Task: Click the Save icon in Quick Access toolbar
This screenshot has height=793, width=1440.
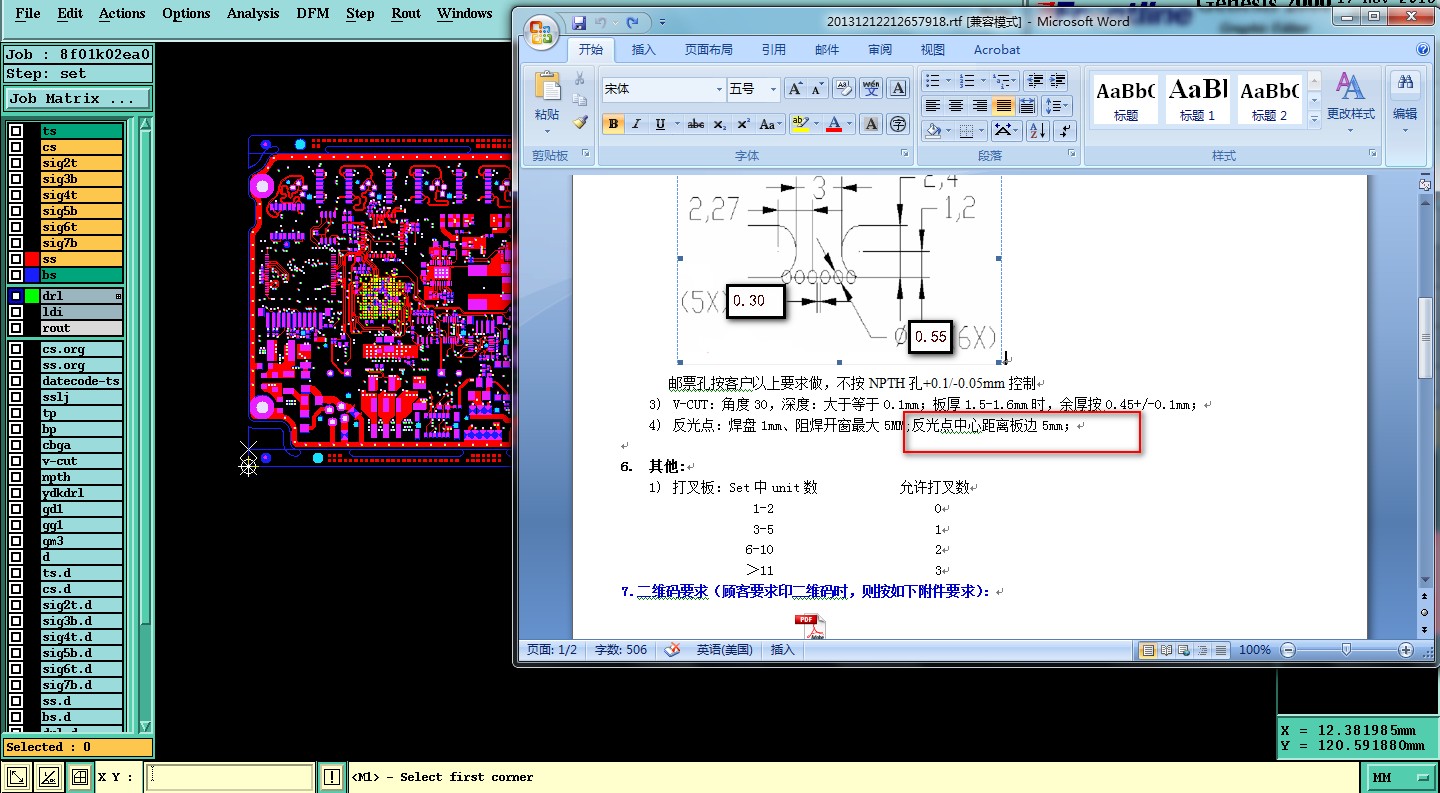Action: [x=579, y=22]
